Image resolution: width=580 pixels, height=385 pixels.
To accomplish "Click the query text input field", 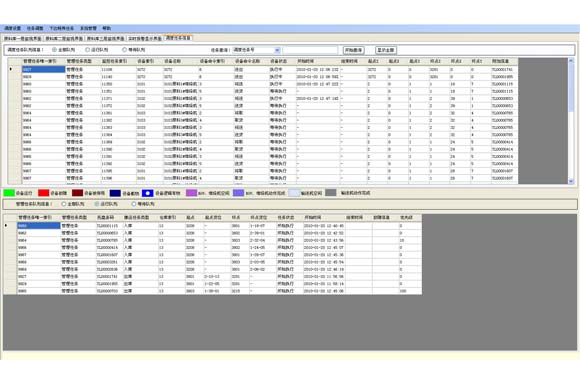I will (x=310, y=50).
